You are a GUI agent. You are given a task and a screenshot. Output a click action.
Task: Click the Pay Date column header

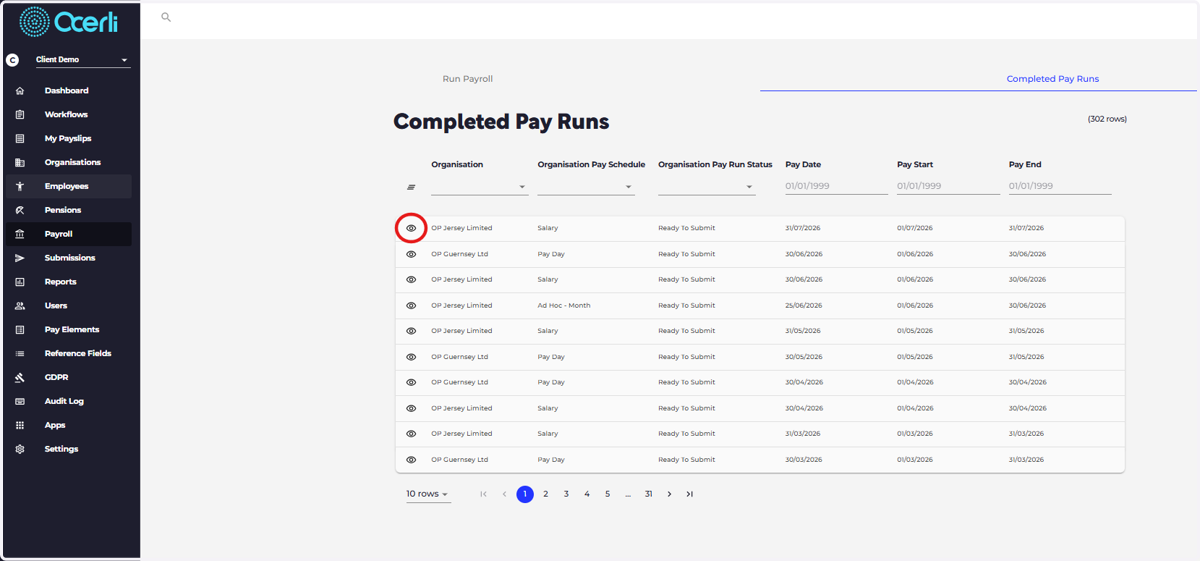(x=803, y=164)
